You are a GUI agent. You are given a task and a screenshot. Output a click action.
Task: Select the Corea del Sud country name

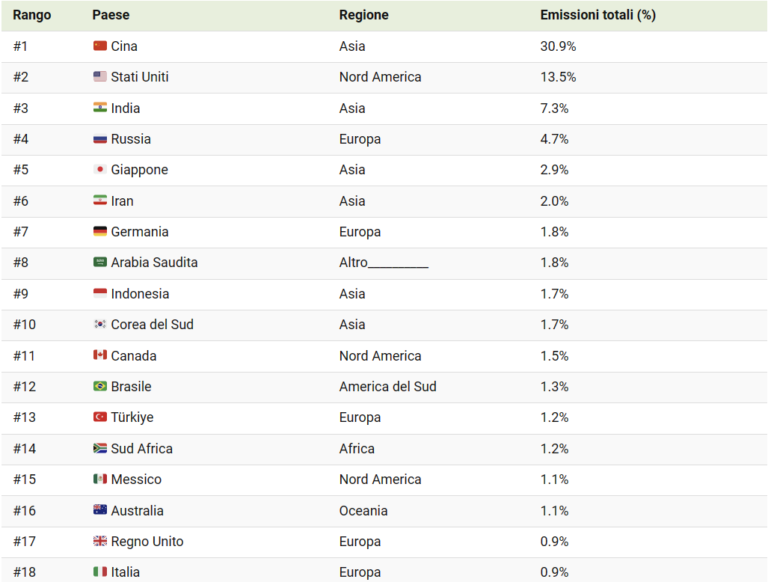coord(152,324)
